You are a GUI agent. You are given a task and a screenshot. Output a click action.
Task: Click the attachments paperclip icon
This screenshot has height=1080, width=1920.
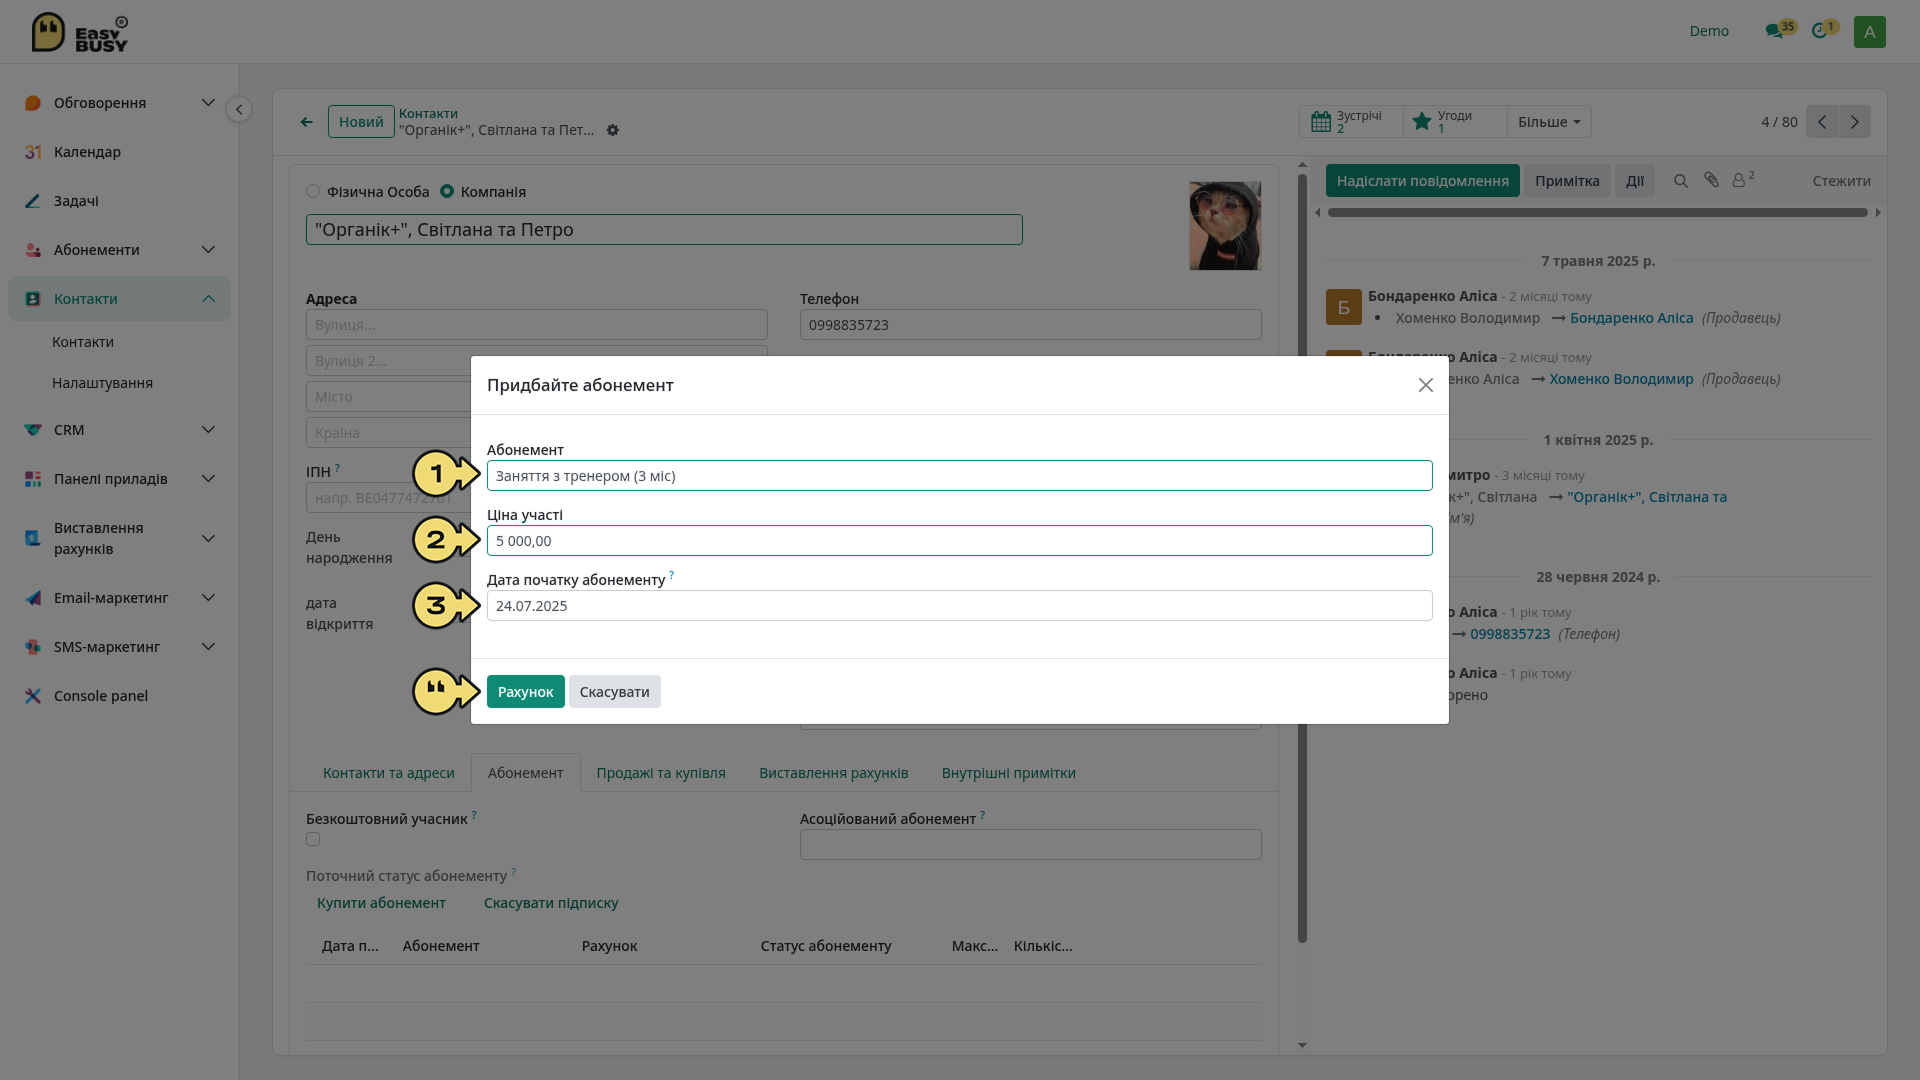click(x=1711, y=180)
